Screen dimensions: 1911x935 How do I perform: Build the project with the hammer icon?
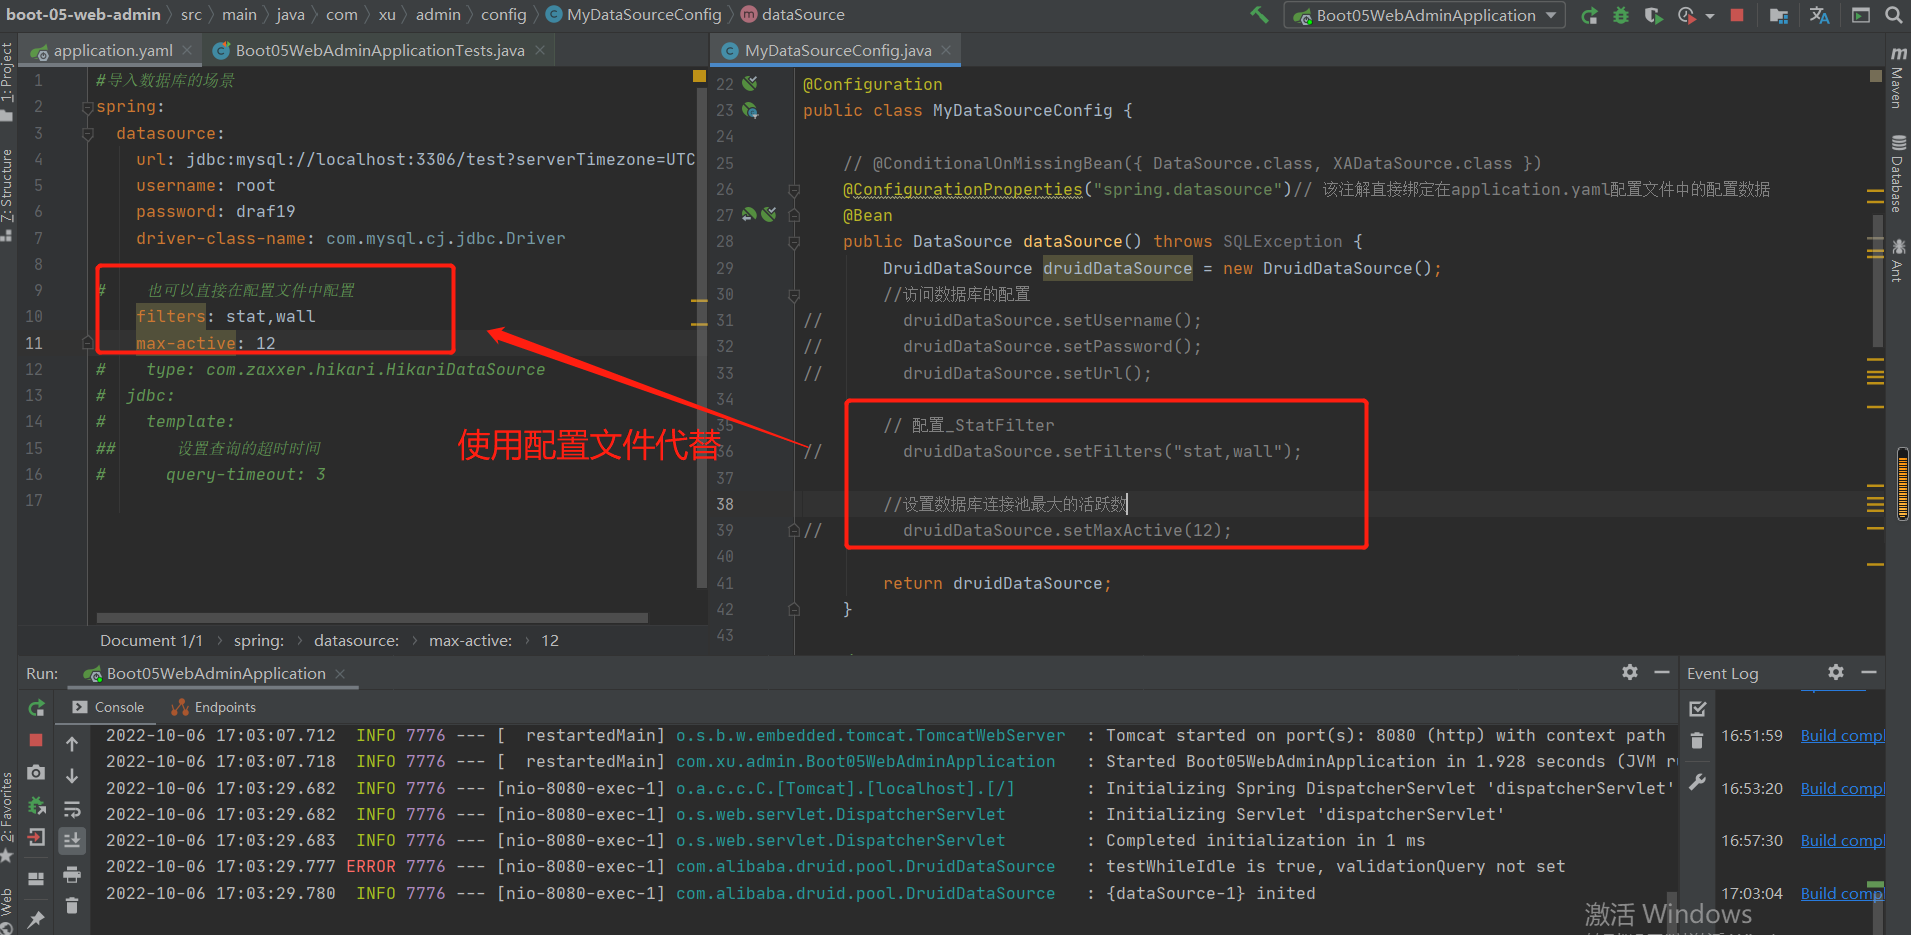(1259, 15)
